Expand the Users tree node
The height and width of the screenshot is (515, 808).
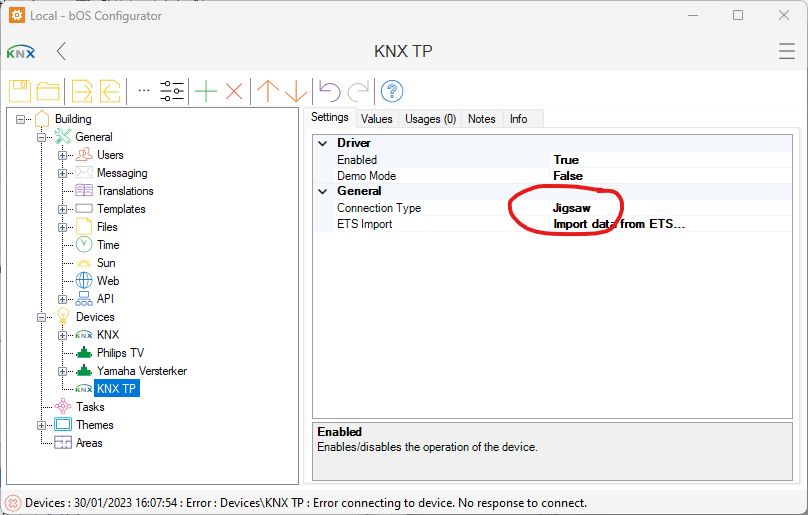click(x=62, y=155)
